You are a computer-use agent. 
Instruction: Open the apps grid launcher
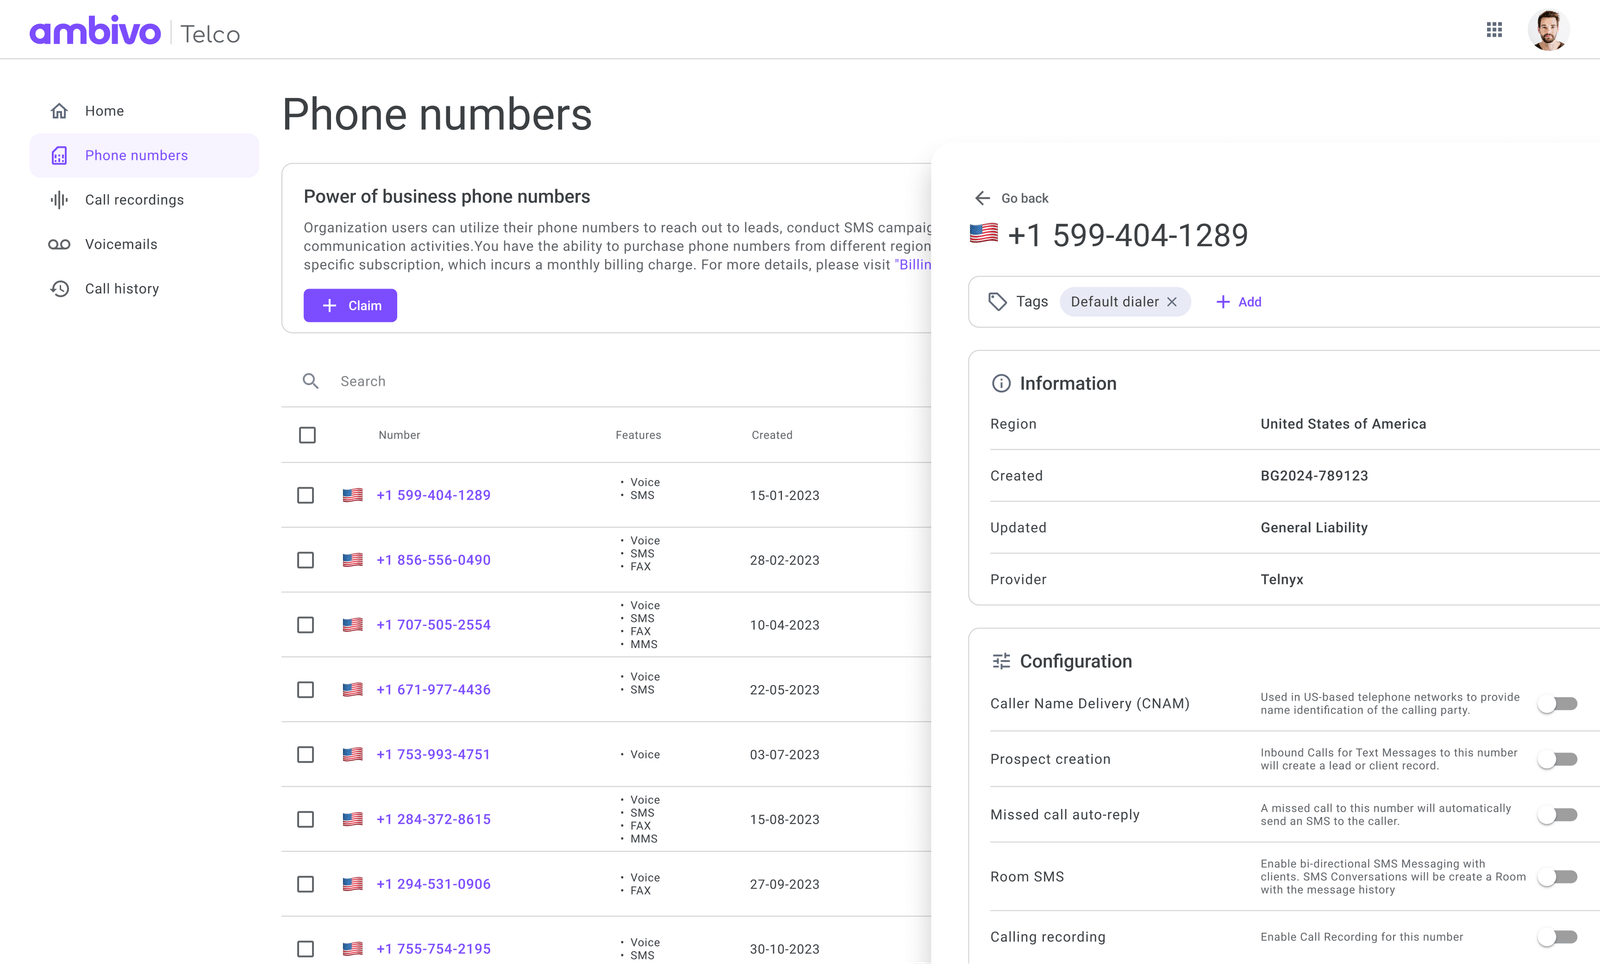click(x=1494, y=29)
